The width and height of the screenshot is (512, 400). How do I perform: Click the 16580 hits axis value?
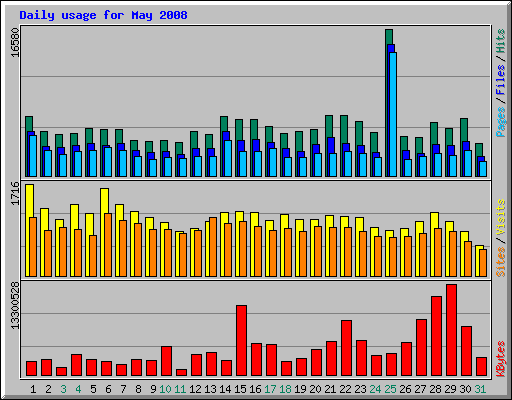click(x=15, y=42)
